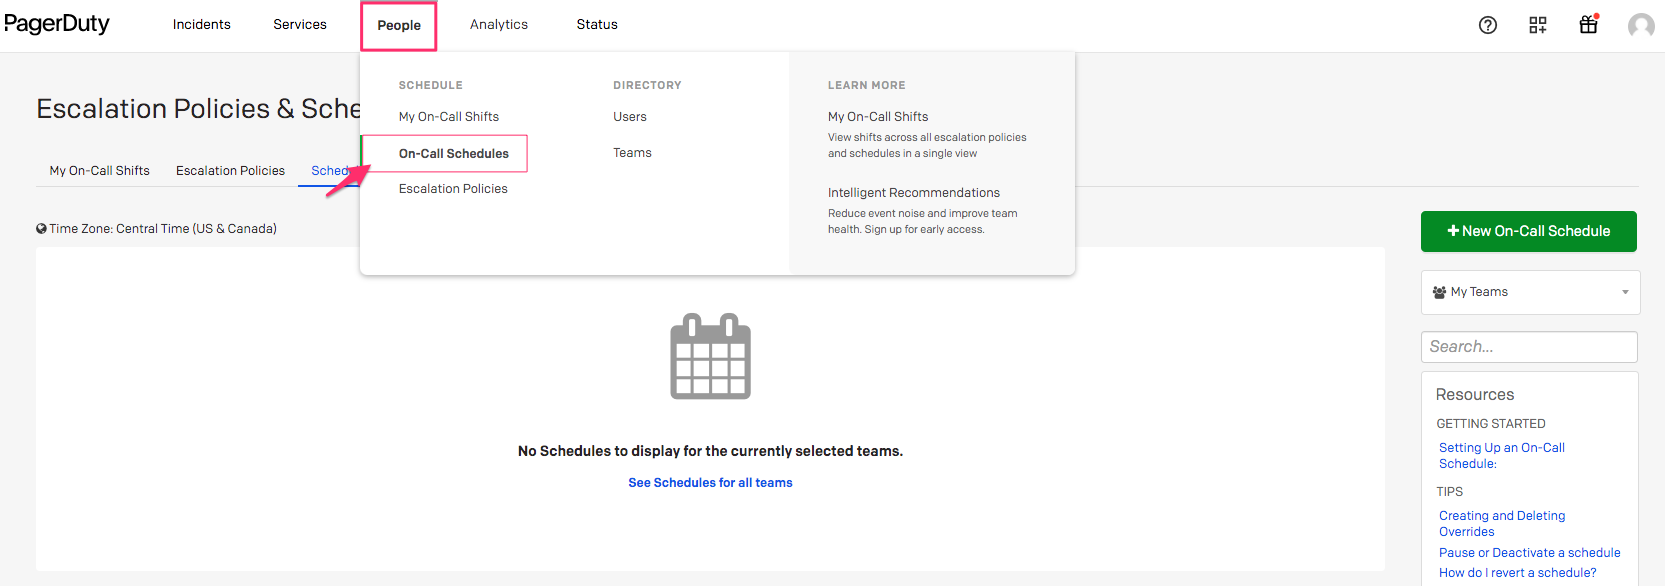Viewport: 1665px width, 586px height.
Task: Type in the schedule Search field
Action: 1528,347
